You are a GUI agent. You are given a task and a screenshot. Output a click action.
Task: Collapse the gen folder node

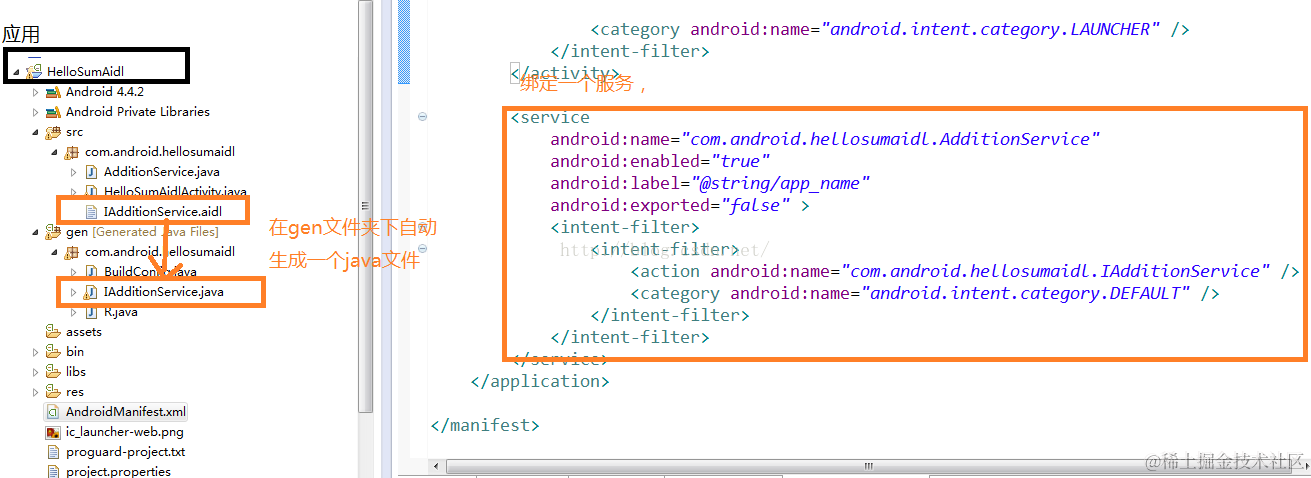point(35,232)
